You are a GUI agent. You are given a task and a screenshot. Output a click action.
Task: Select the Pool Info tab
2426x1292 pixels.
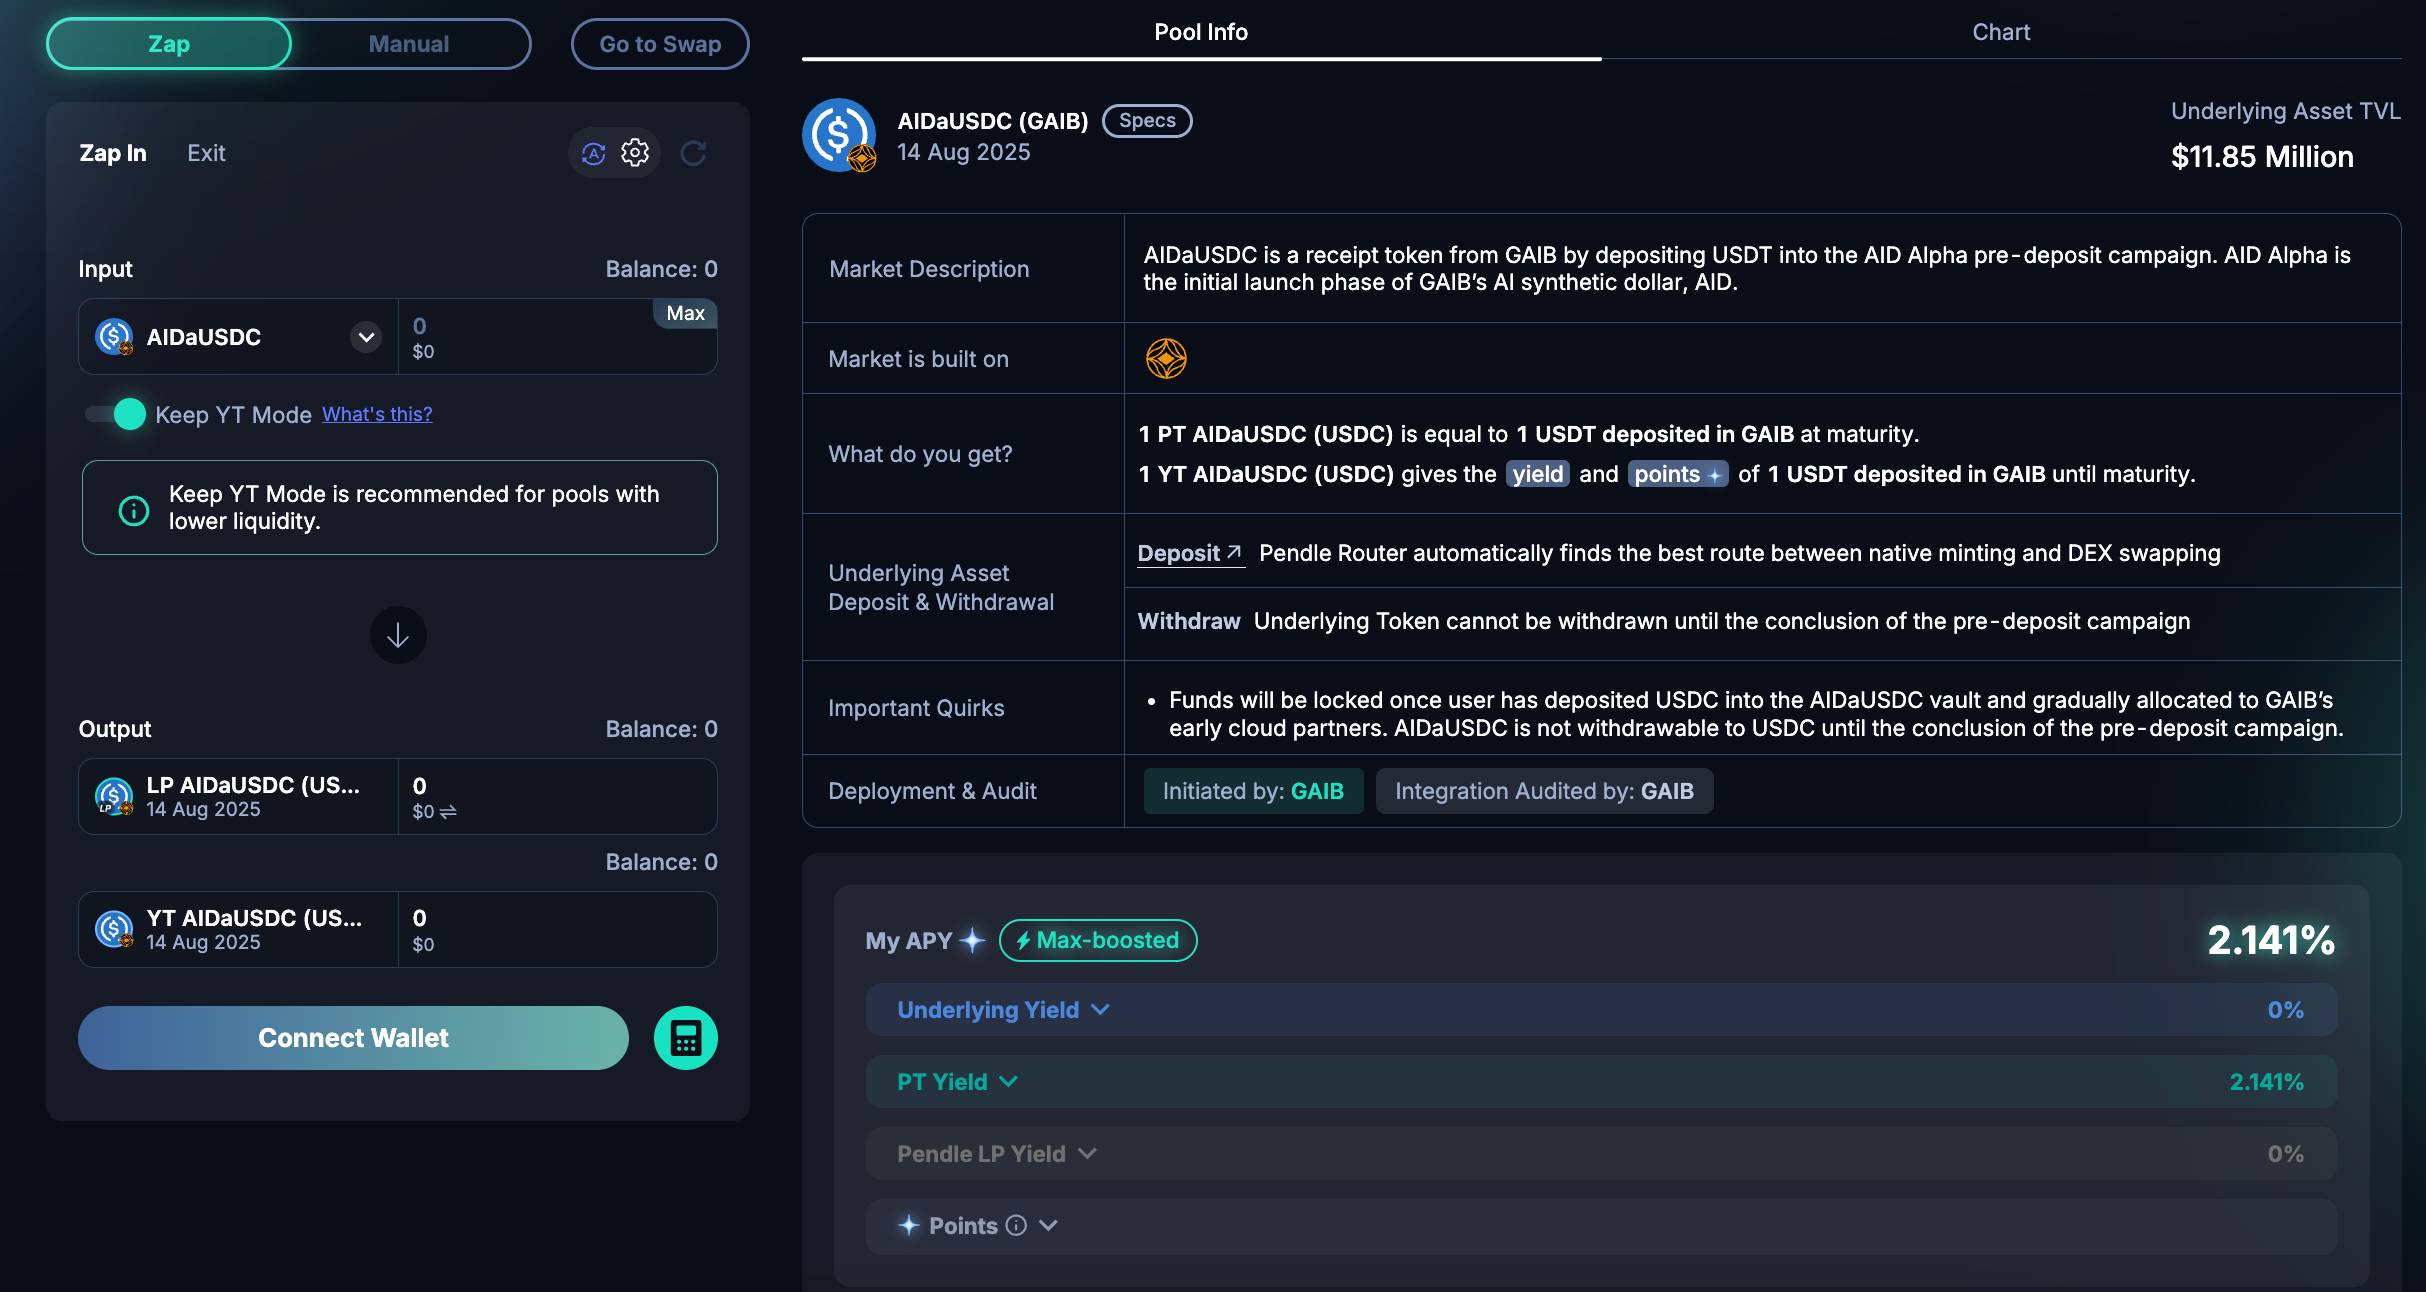1201,32
